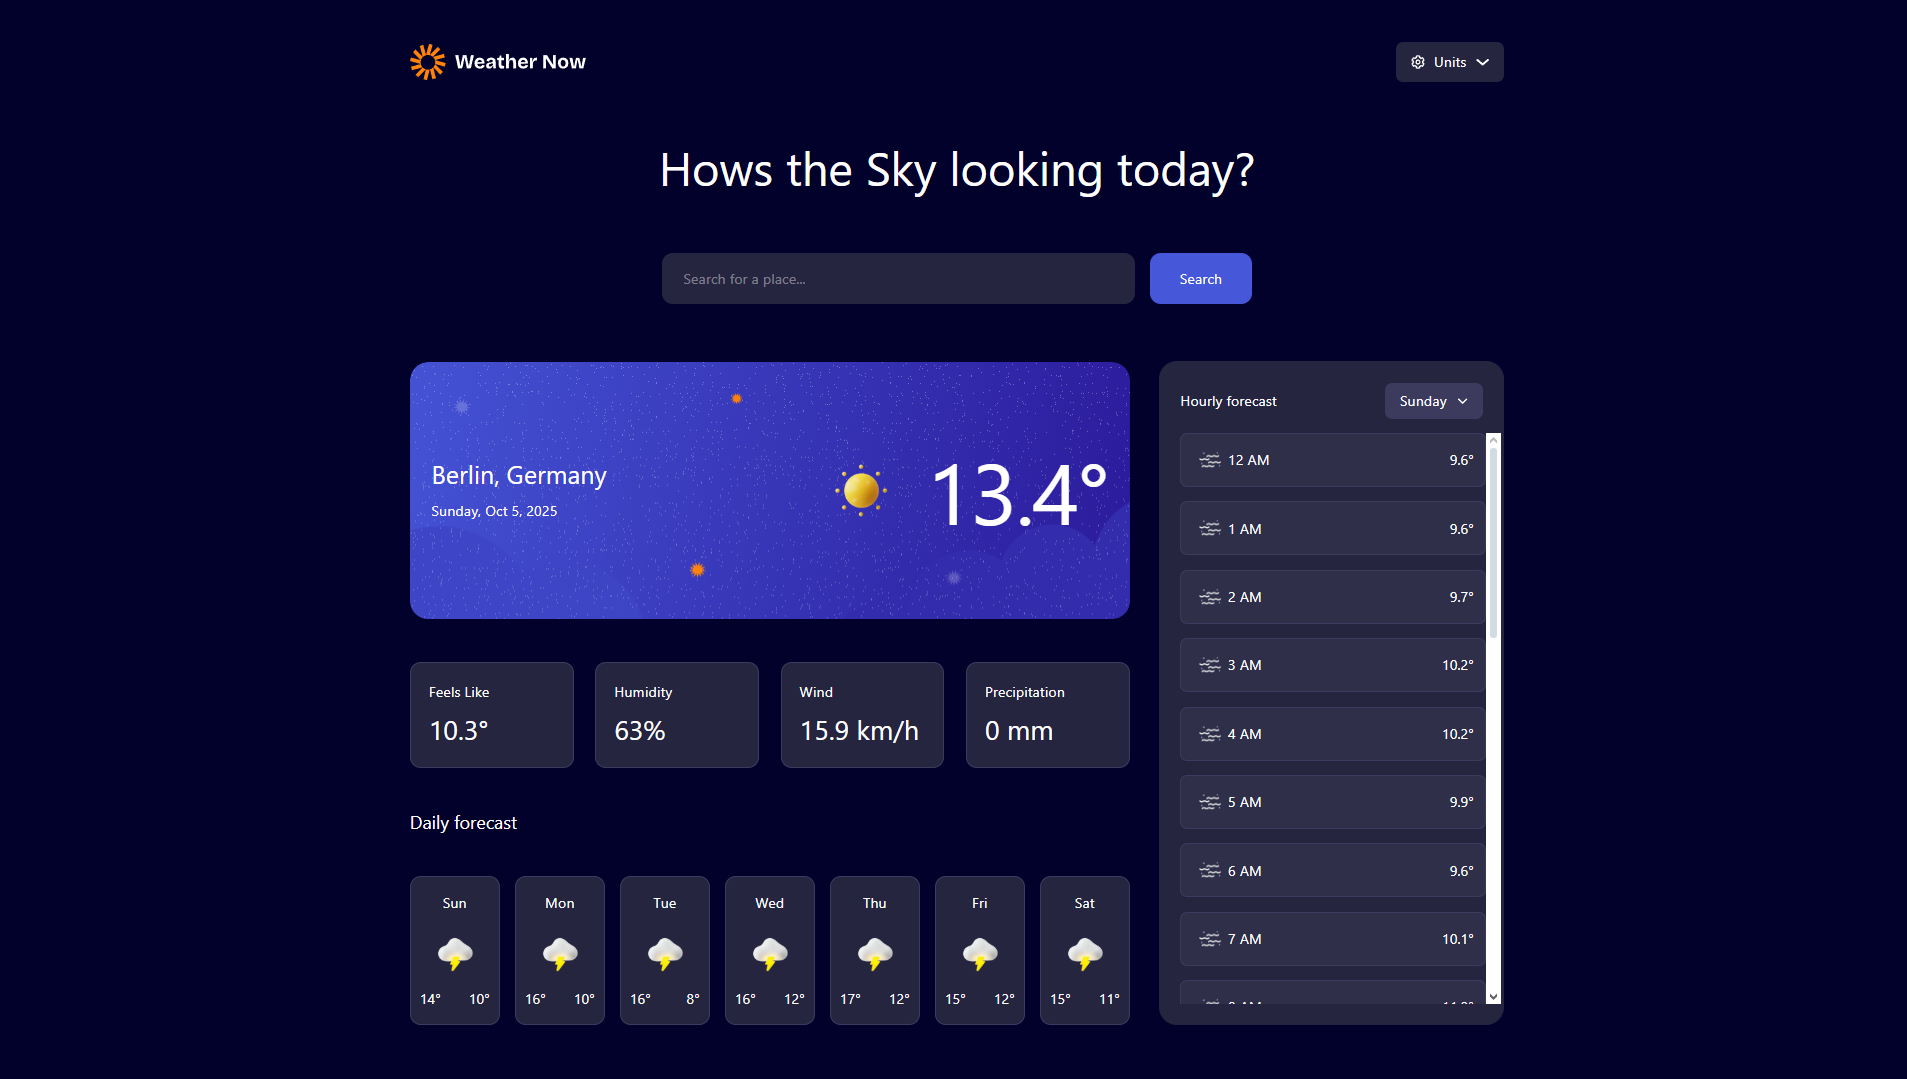Screen dimensions: 1907x1079
Task: Open the Sunday day selector dropdown
Action: pyautogui.click(x=1433, y=401)
